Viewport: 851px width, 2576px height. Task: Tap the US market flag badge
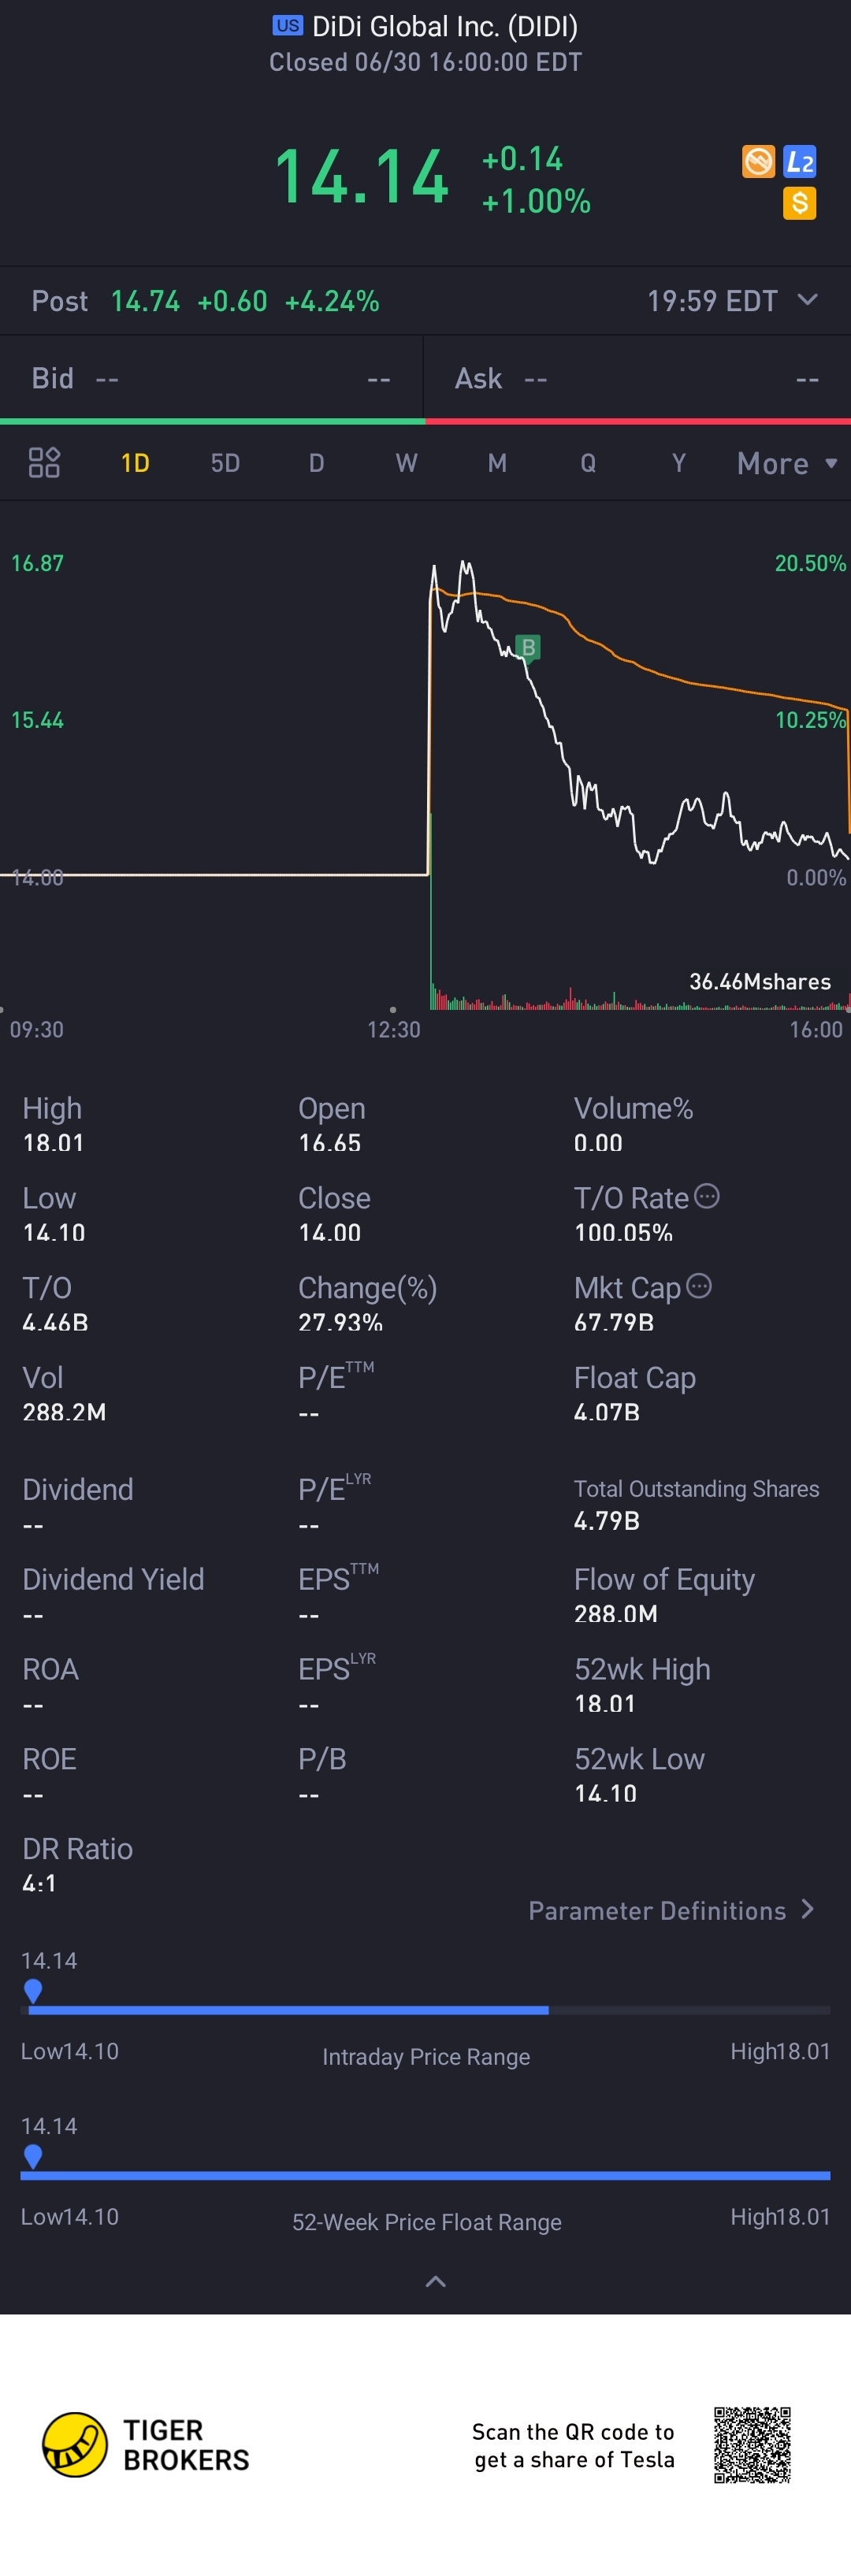[287, 26]
